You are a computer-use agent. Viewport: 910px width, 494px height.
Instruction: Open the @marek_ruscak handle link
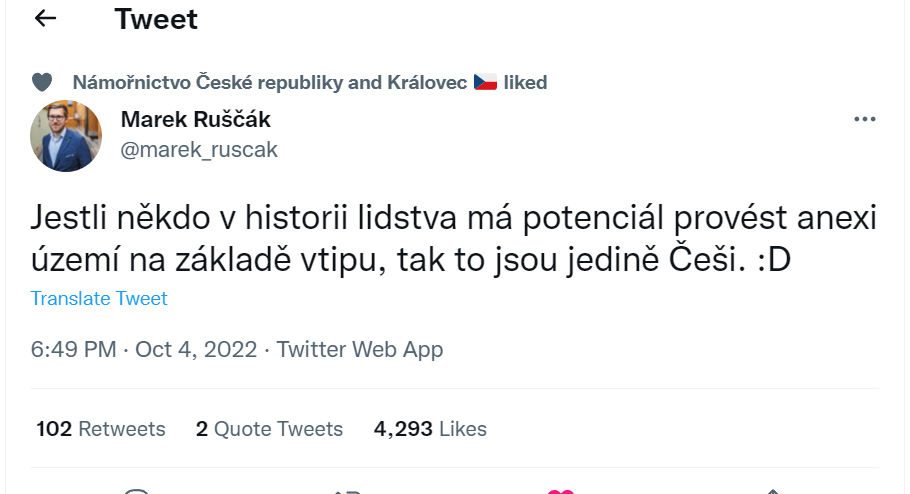[x=199, y=150]
